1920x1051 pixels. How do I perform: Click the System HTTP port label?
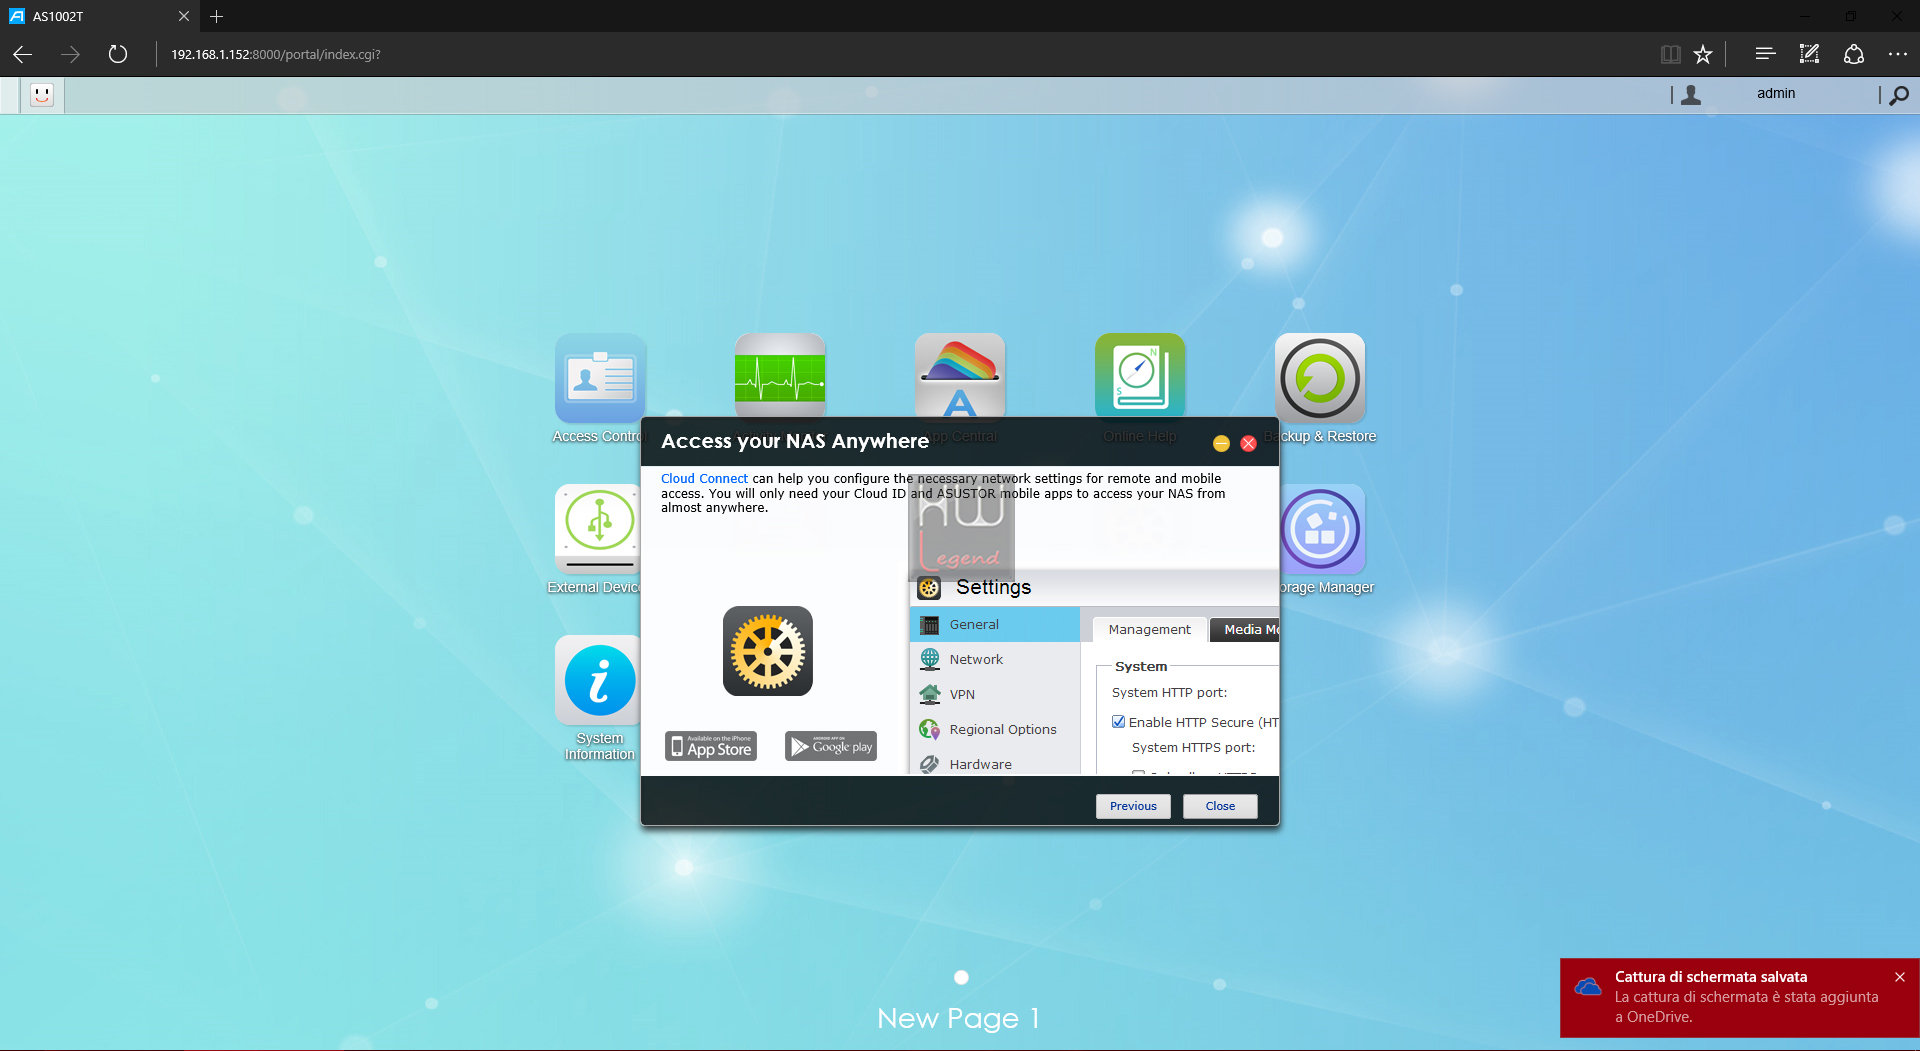[x=1169, y=692]
